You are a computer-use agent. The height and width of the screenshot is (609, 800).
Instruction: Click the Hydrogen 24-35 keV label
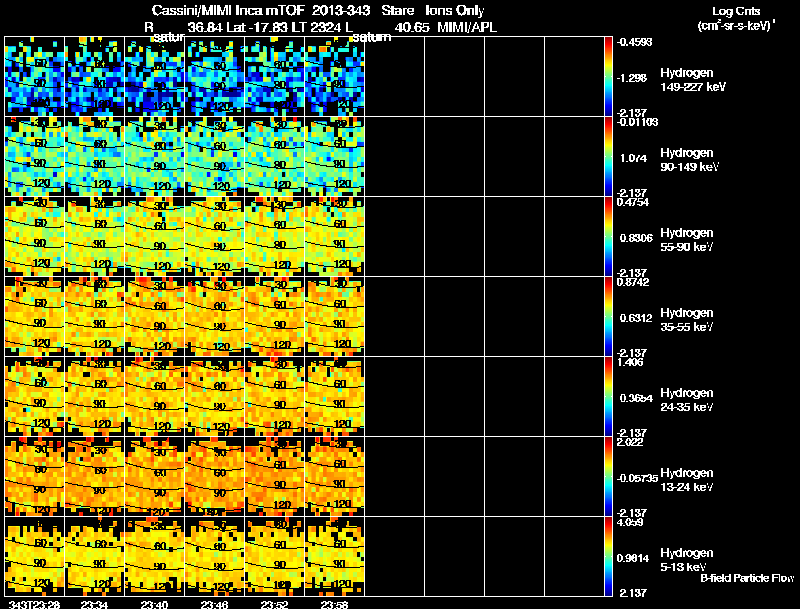(x=687, y=400)
